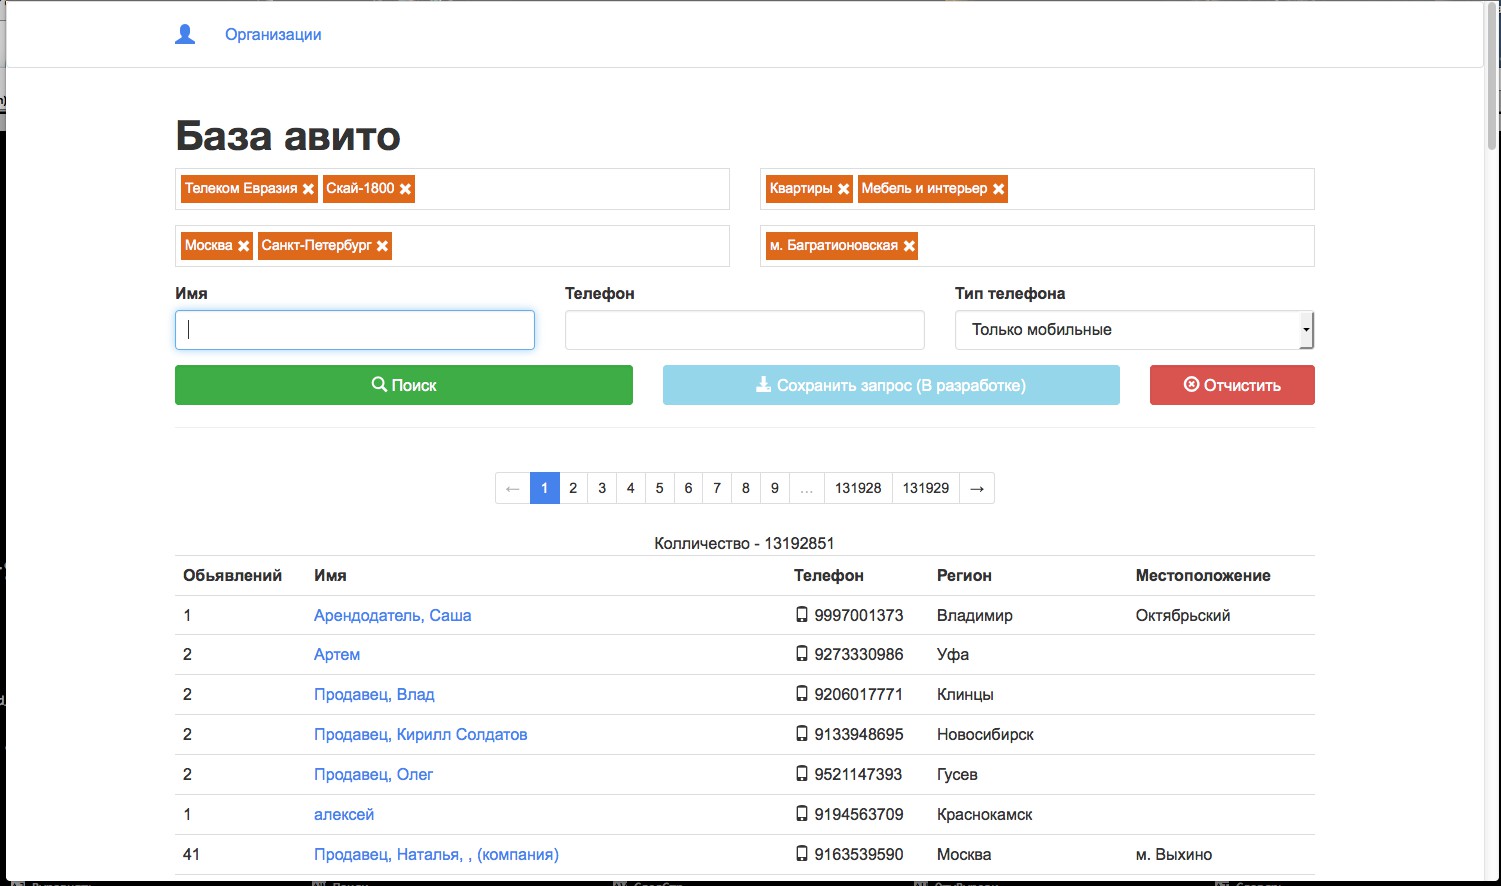Open the алексей profile link
The image size is (1501, 886).
click(x=344, y=814)
